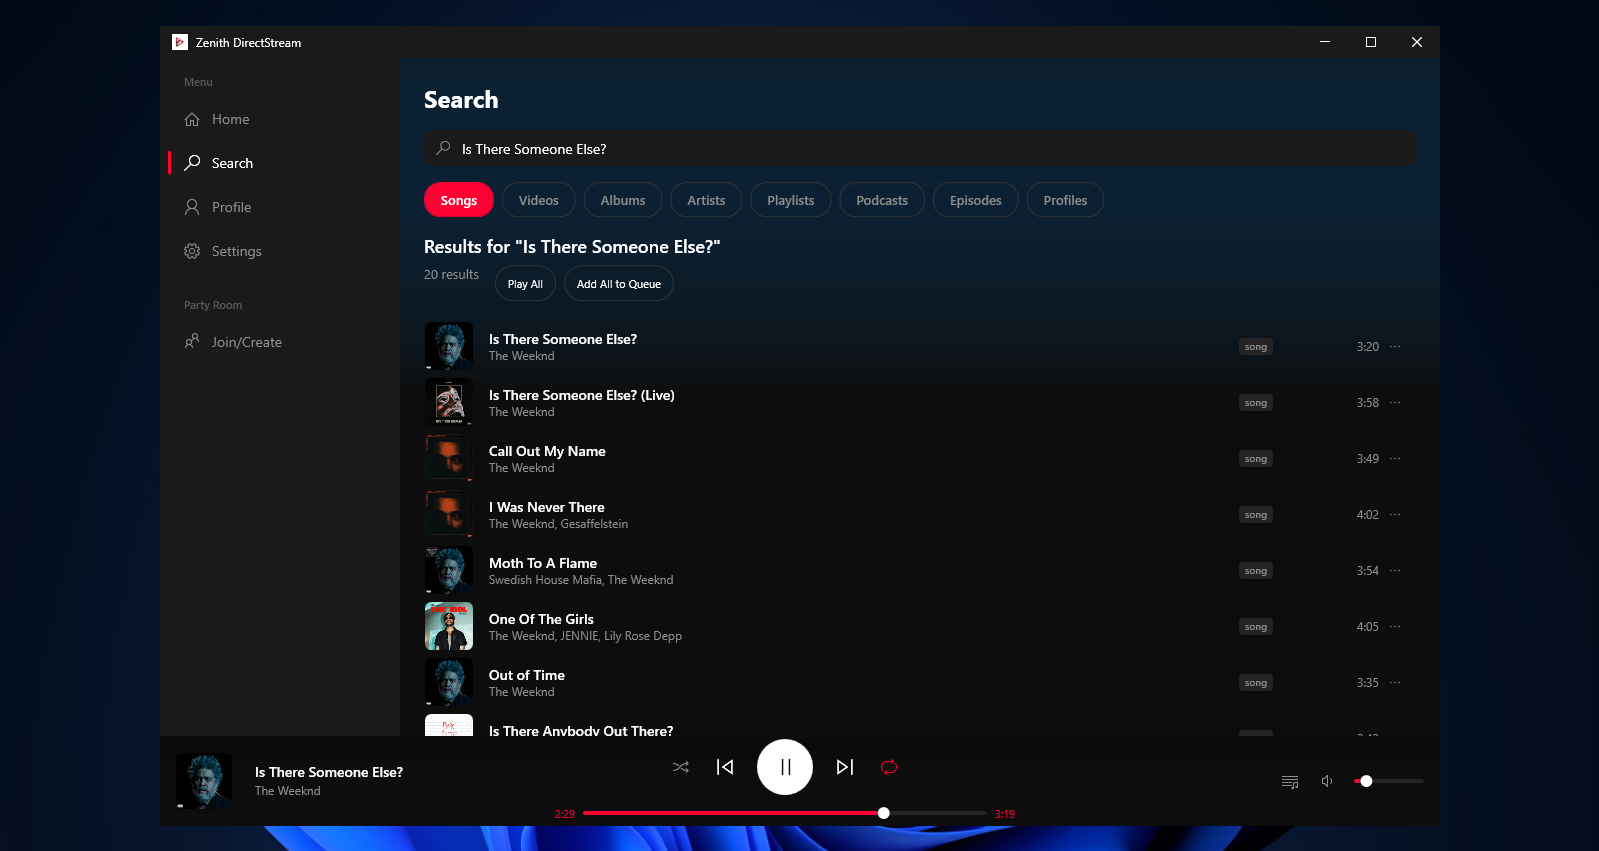The image size is (1599, 851).
Task: Skip to next track
Action: 845,767
